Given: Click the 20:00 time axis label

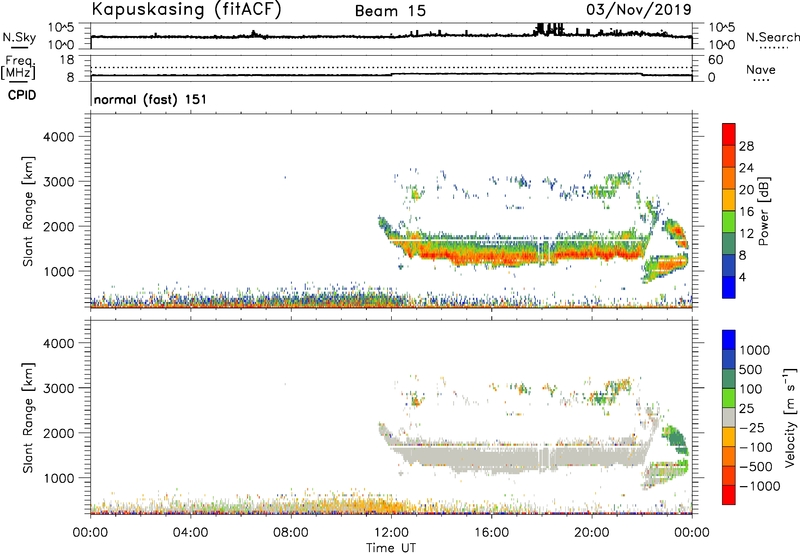Looking at the screenshot, I should 592,533.
